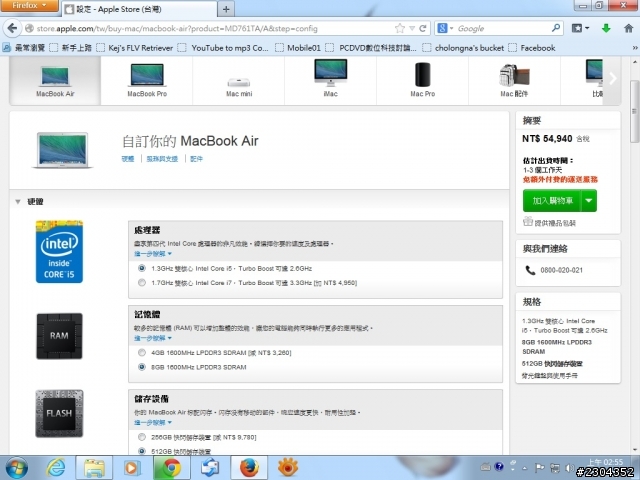Screen dimensions: 640x480
Task: Open the bookmarks menu toolbar icon
Action: [x=580, y=28]
